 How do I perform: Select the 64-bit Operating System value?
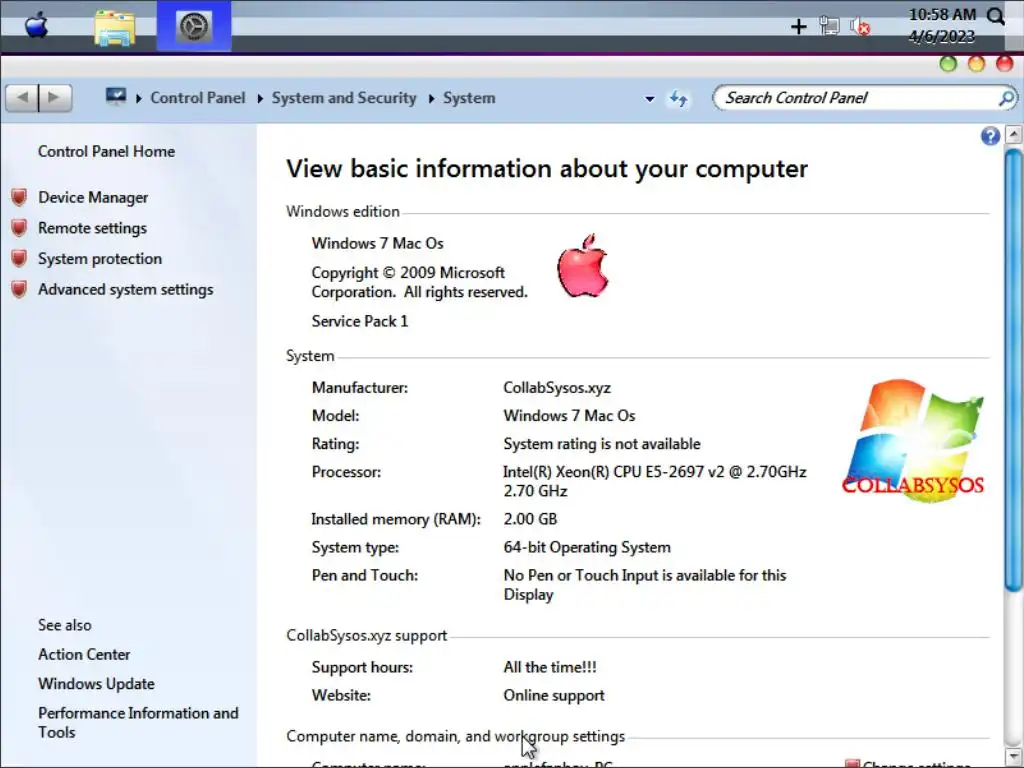pyautogui.click(x=587, y=547)
